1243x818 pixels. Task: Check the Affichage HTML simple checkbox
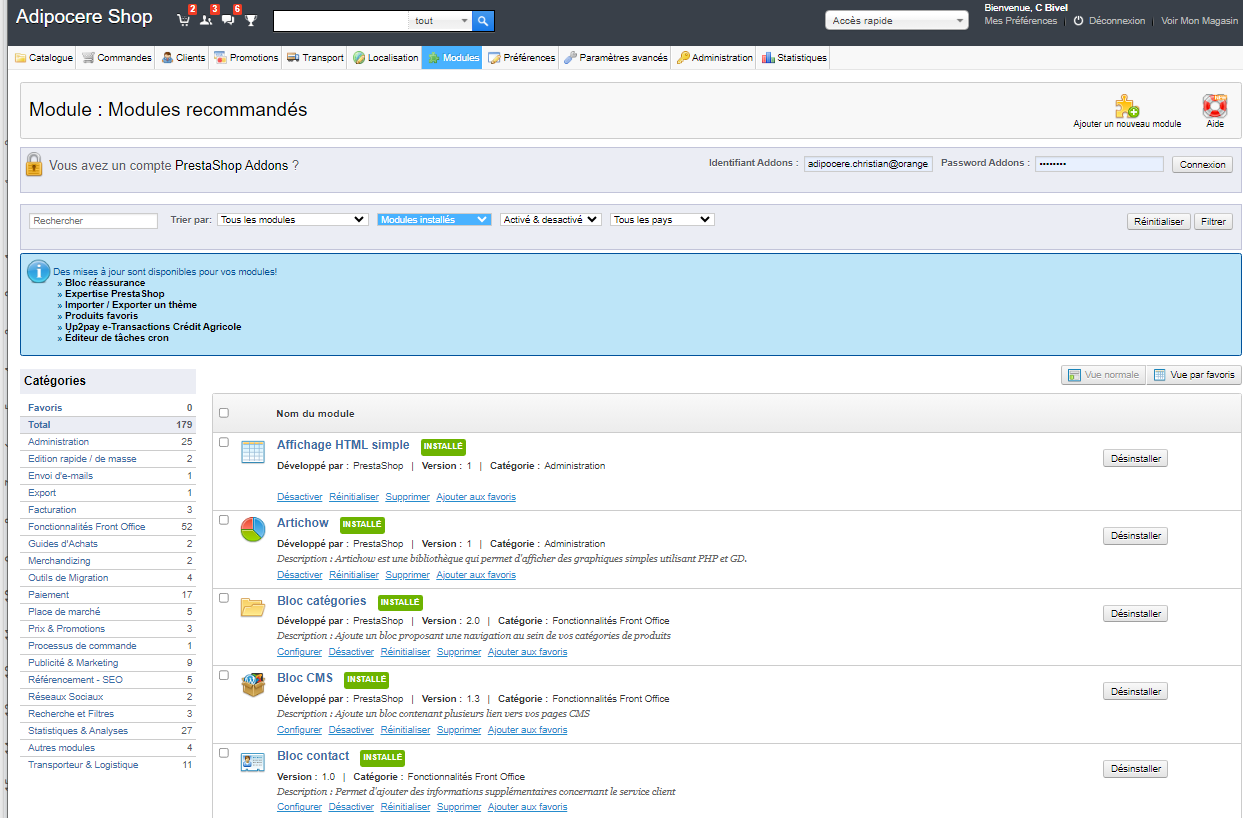[x=224, y=442]
